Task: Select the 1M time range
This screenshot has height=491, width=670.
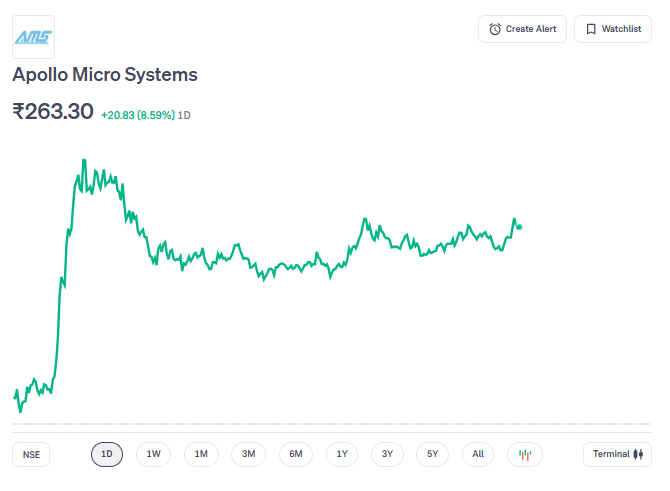Action: coord(201,454)
